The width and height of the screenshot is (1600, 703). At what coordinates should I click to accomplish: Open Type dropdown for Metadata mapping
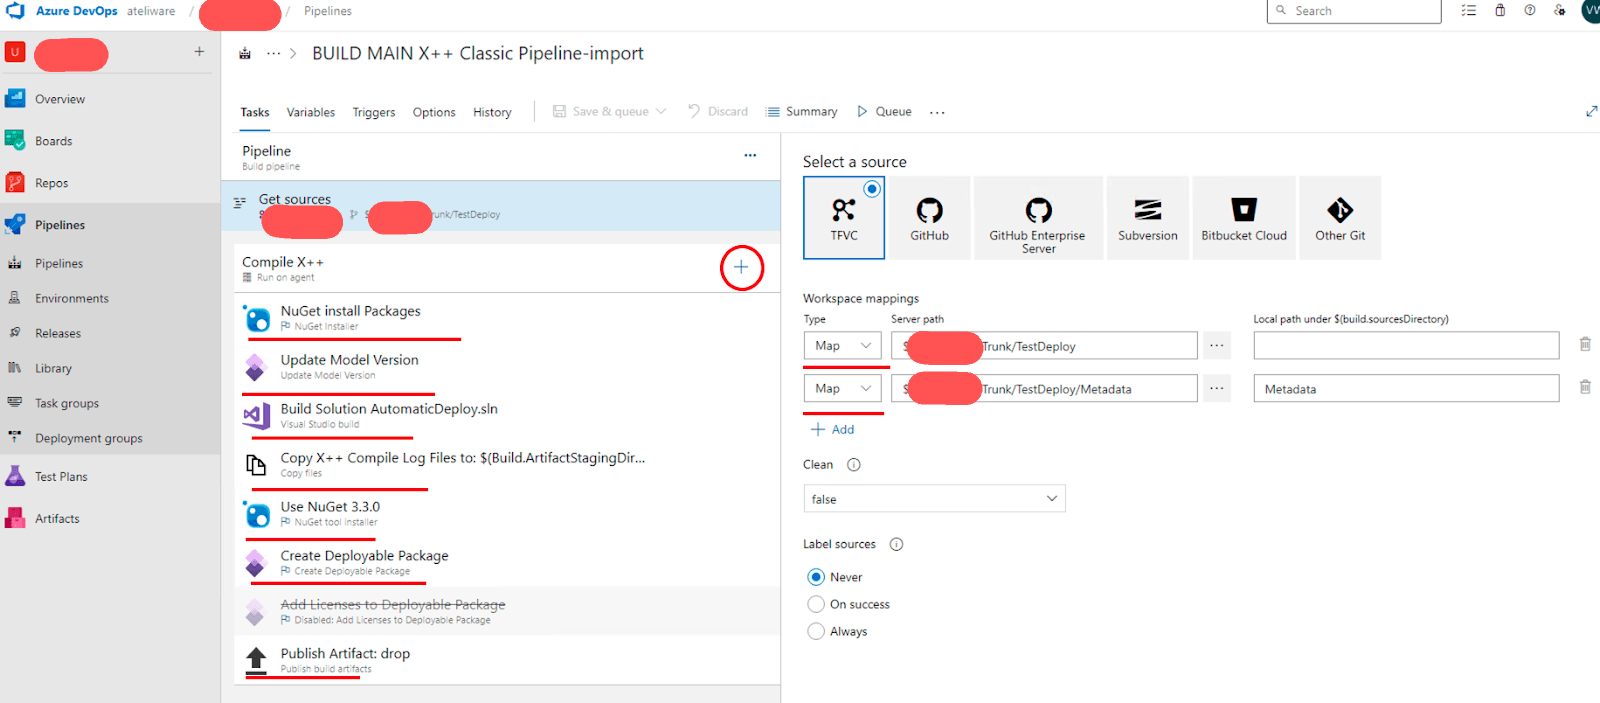click(843, 389)
